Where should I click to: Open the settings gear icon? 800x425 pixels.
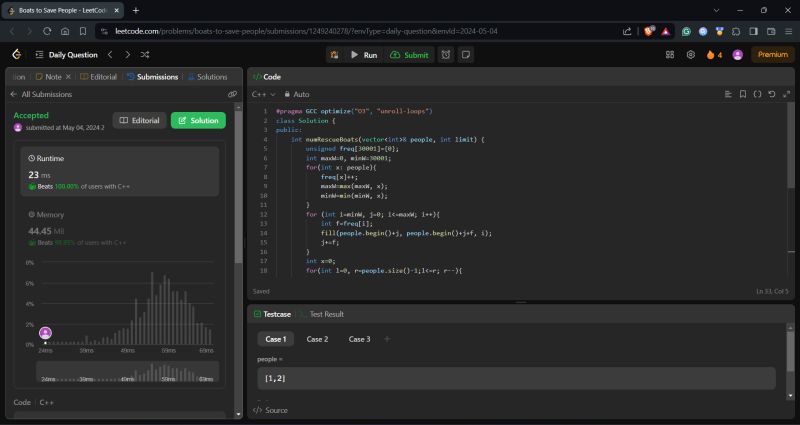691,55
